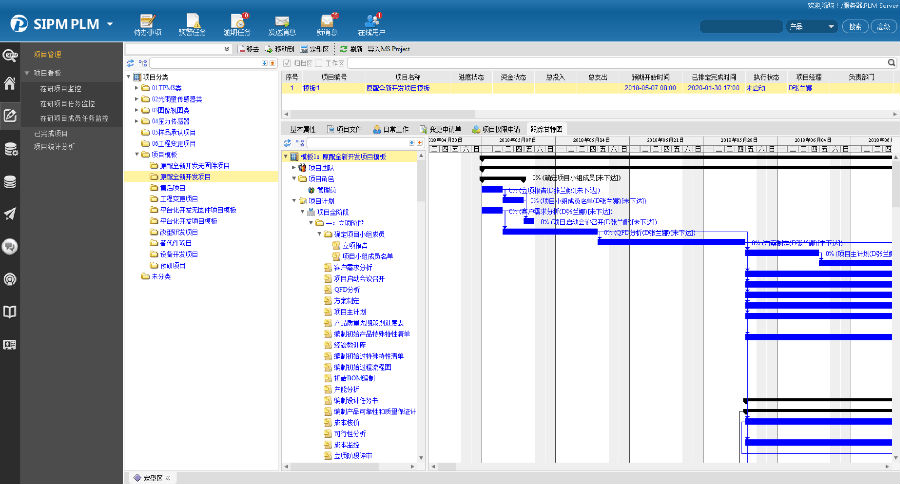Click Import MS Project button
900x484 pixels.
click(x=386, y=48)
